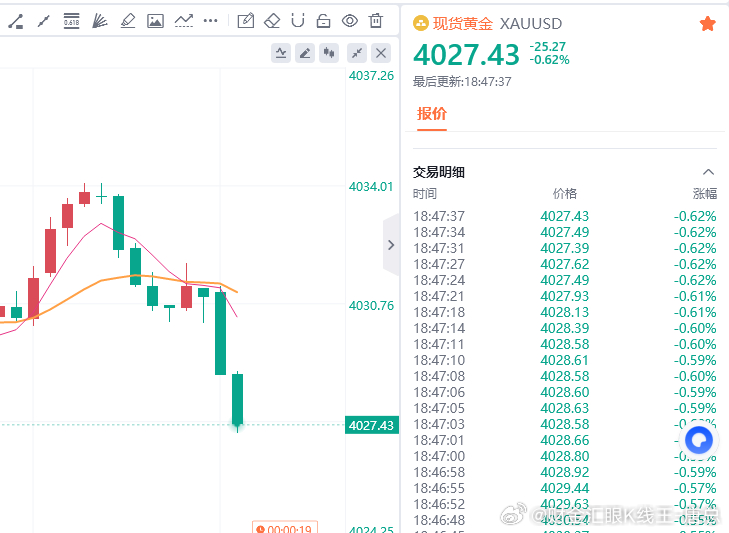Change the candlestick chart type

tap(329, 53)
